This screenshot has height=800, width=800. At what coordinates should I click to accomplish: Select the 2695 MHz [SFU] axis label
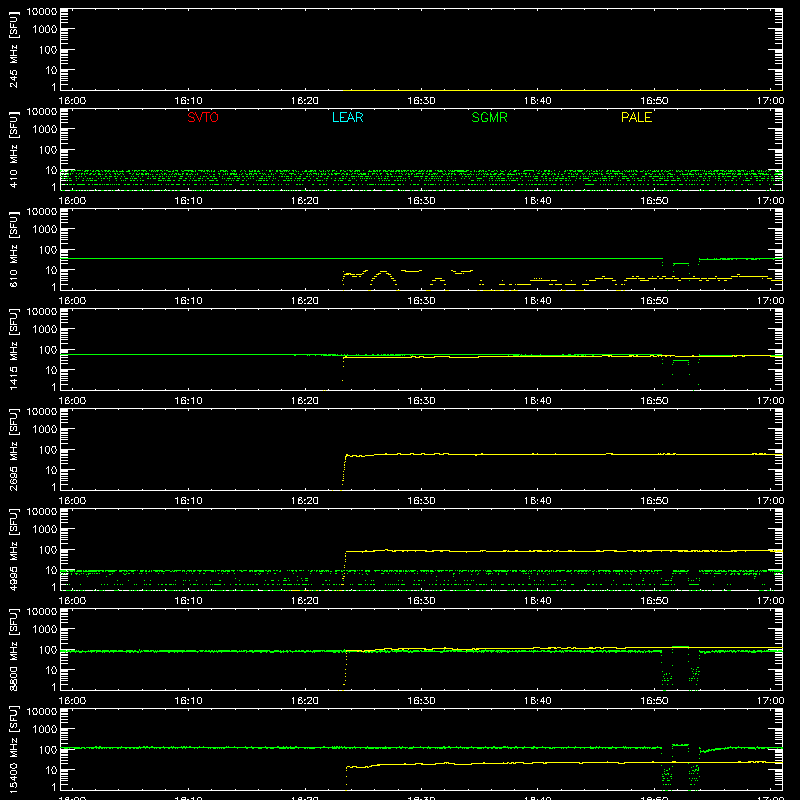(14, 449)
